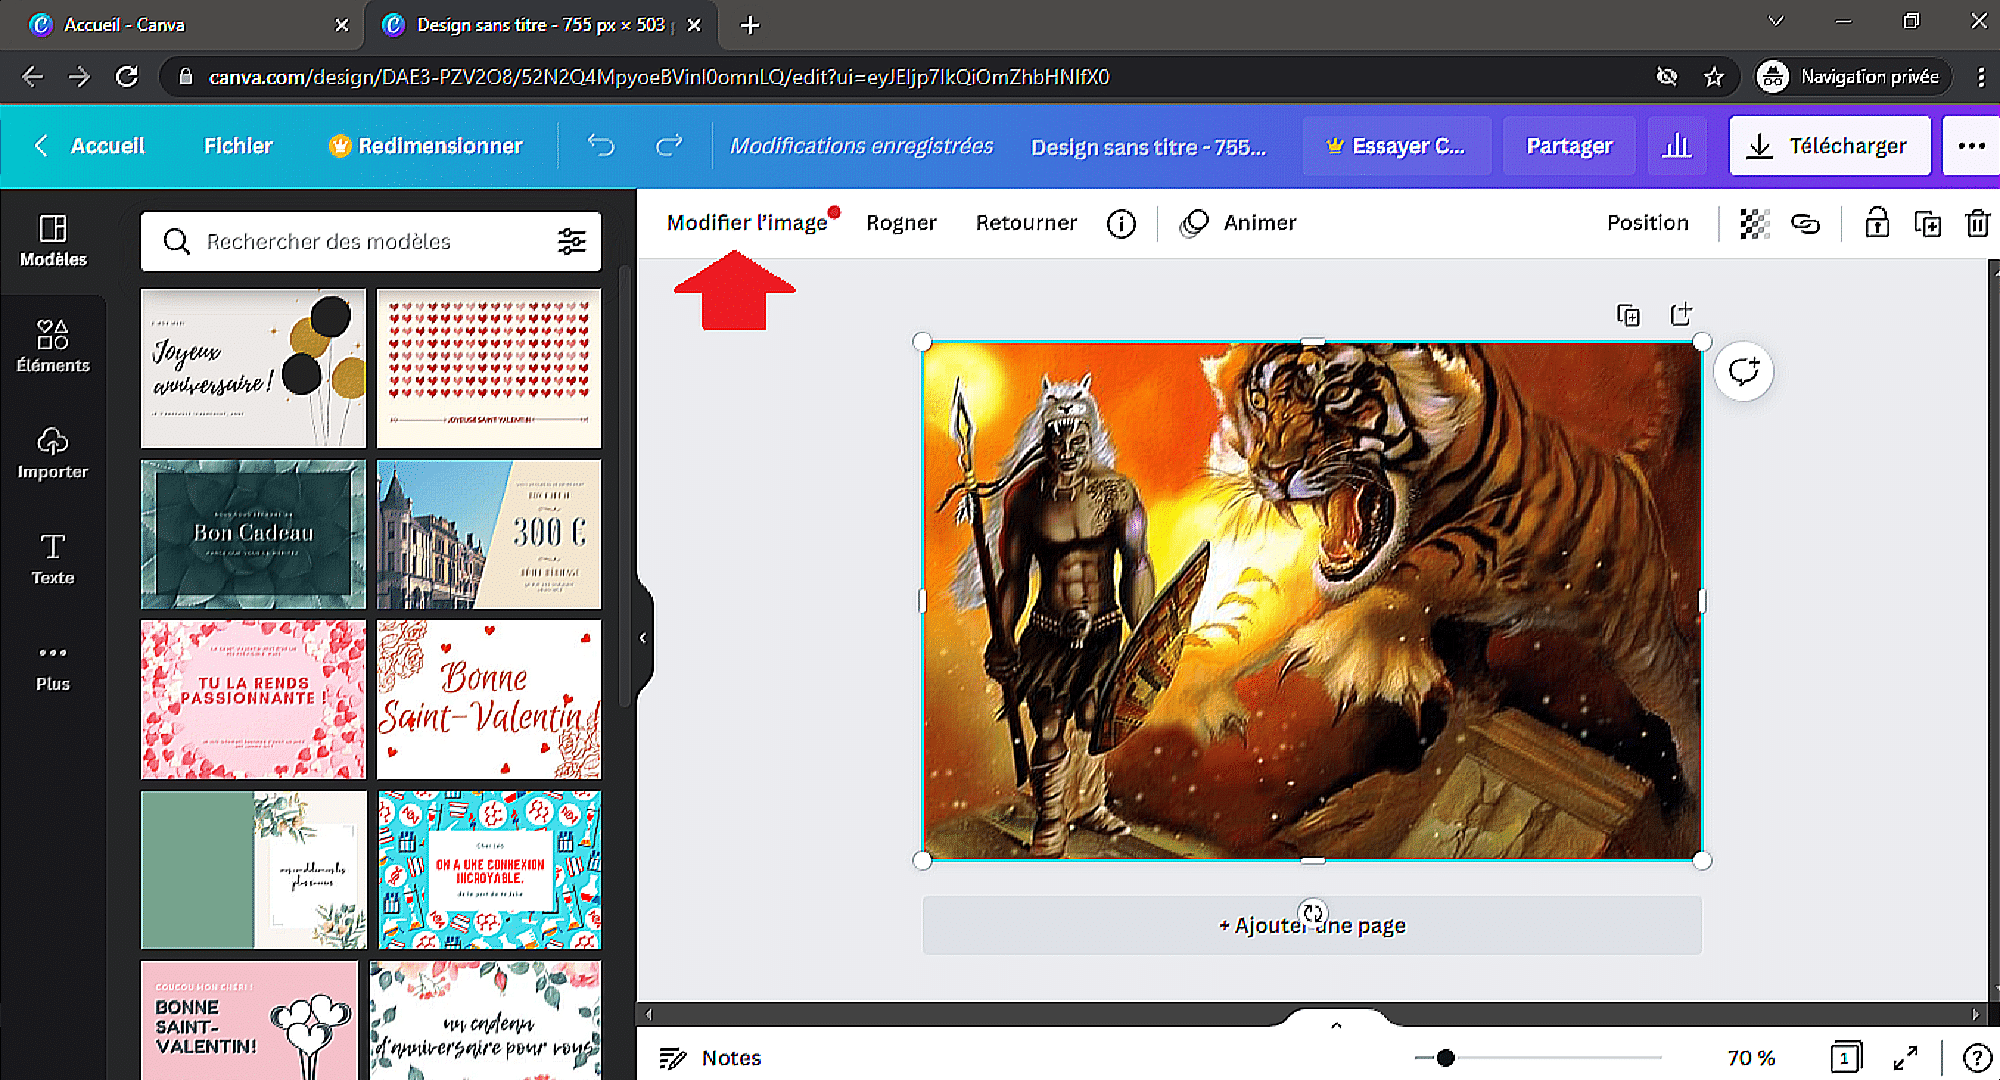The width and height of the screenshot is (2000, 1080).
Task: Enter fullscreen presentation mode
Action: click(x=1905, y=1057)
